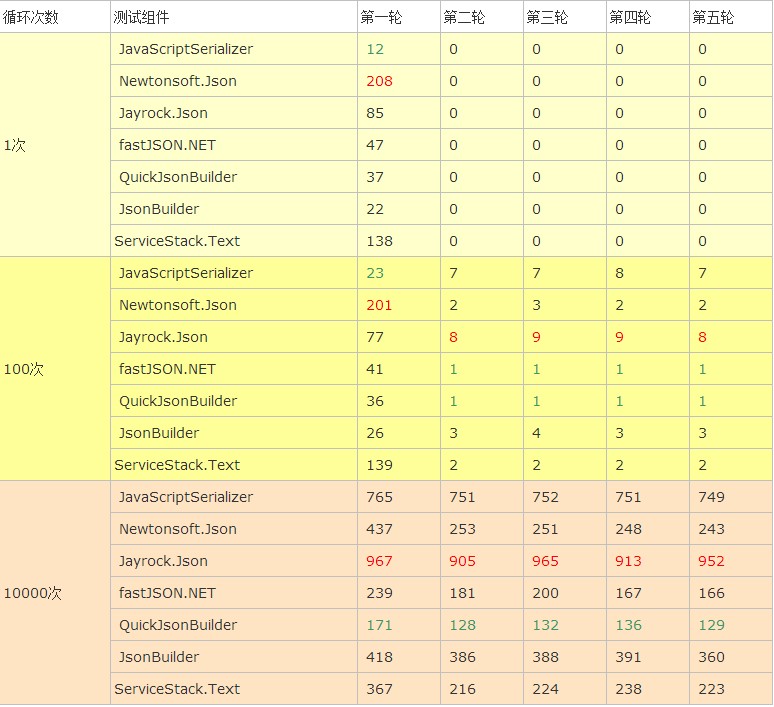Click the only 3 in the 100次 Newtonsoft.Json row

pos(537,305)
